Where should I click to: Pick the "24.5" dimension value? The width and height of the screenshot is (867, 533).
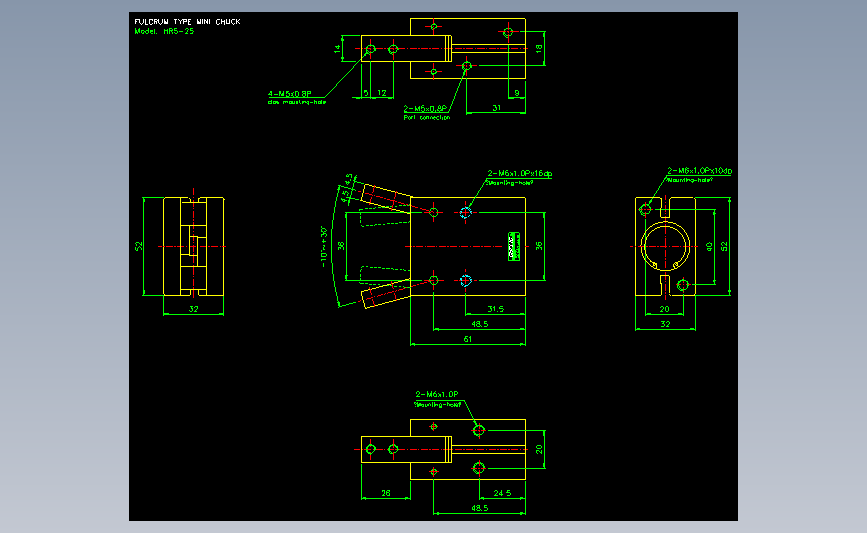pos(502,493)
